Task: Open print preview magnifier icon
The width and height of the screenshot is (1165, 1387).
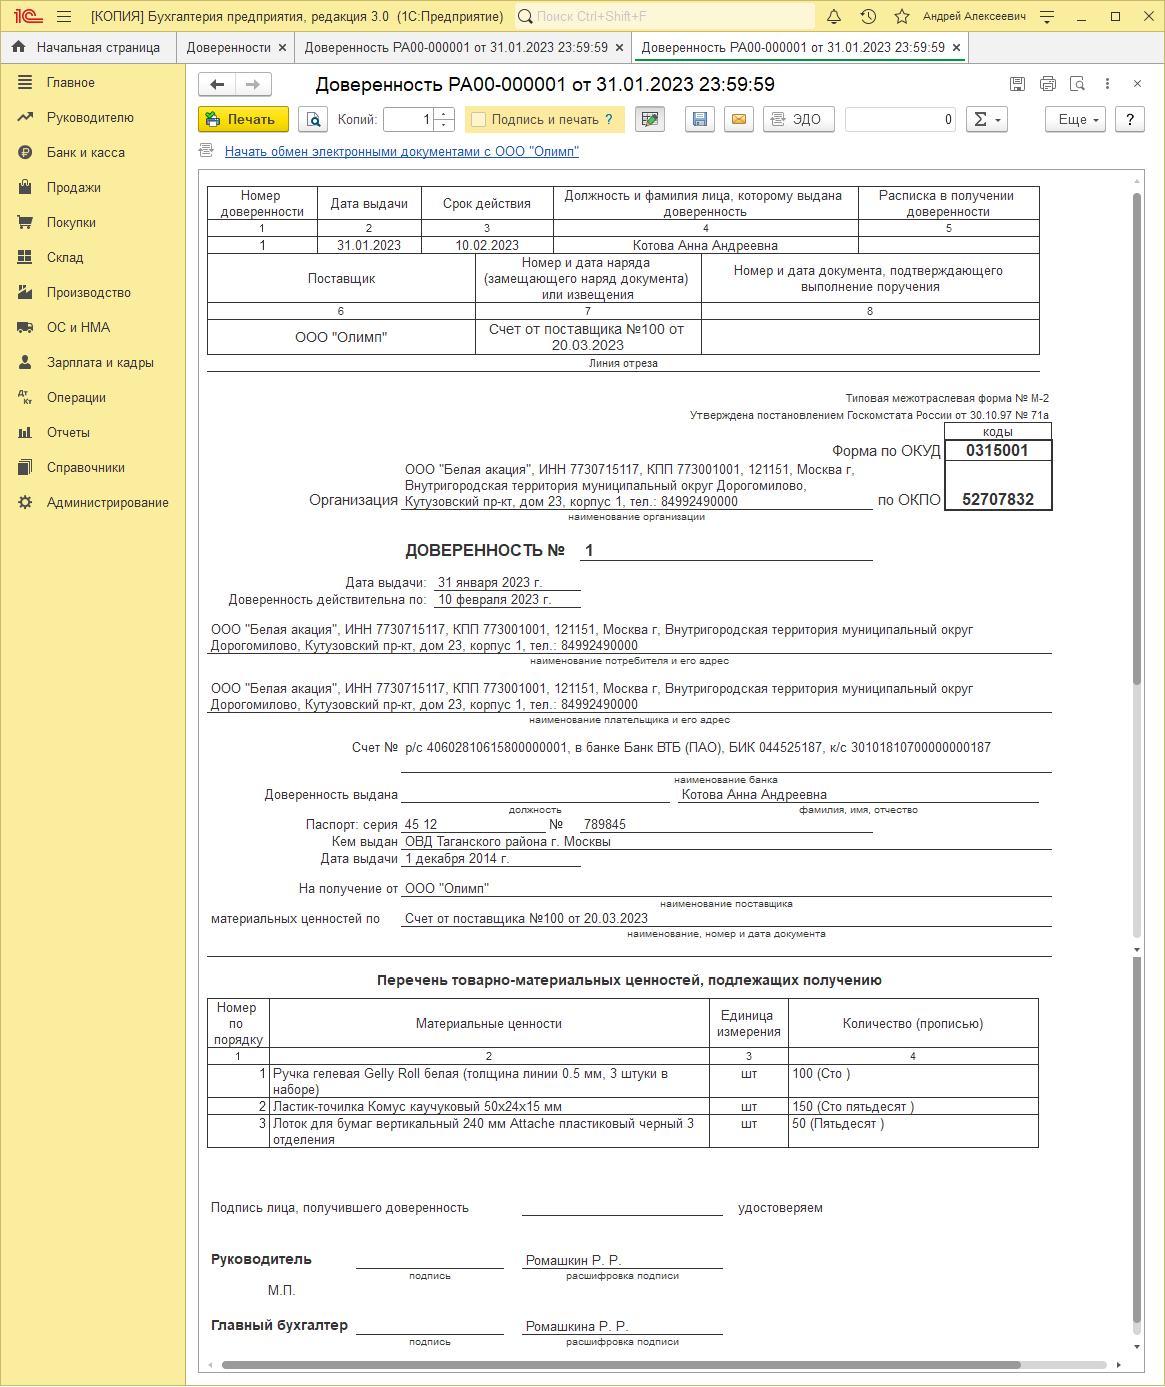Action: point(313,120)
